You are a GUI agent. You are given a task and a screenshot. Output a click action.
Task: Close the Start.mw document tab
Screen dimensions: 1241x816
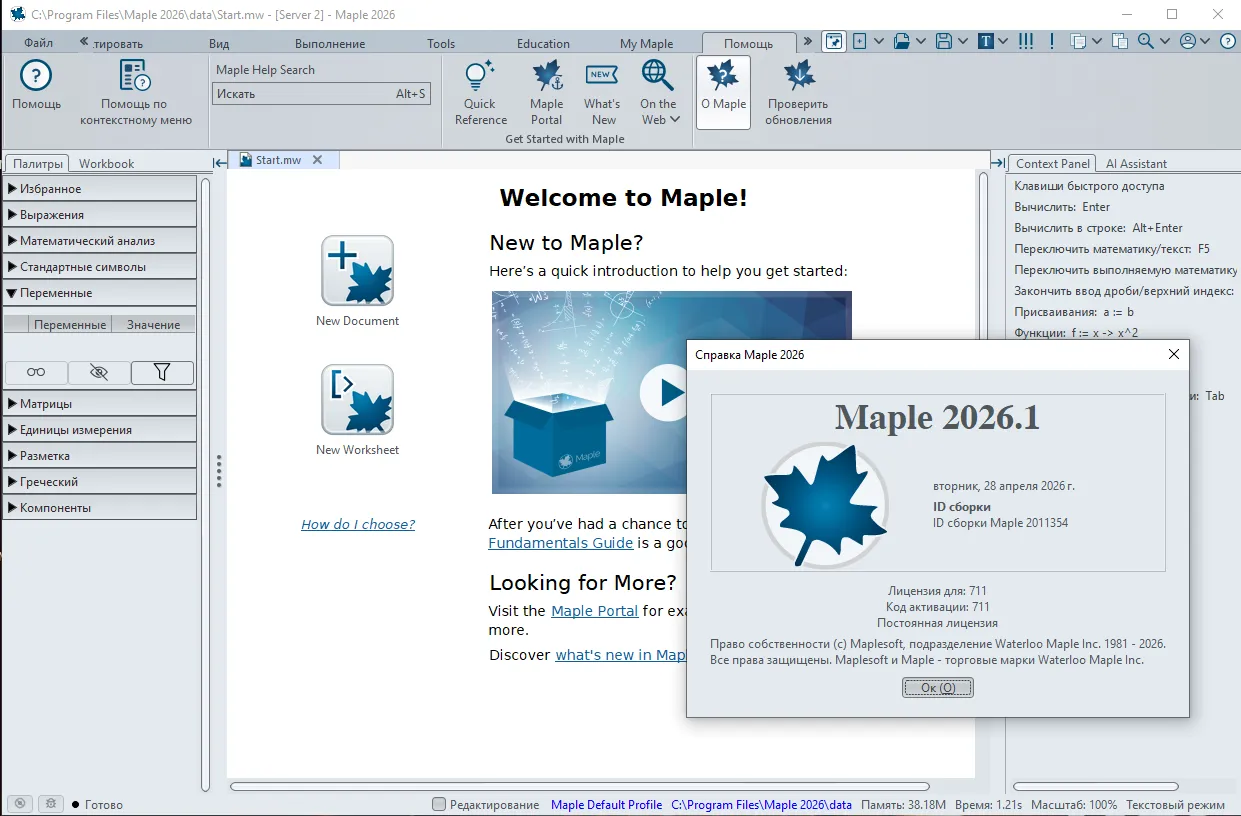[317, 160]
